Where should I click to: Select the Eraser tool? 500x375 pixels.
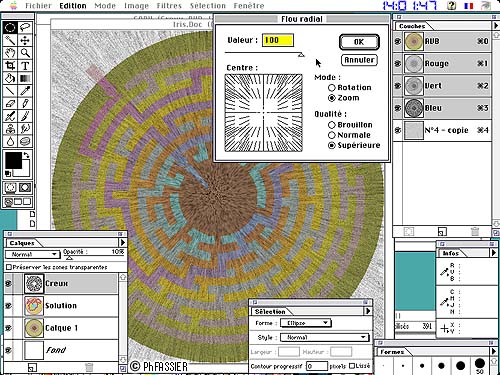[10, 103]
